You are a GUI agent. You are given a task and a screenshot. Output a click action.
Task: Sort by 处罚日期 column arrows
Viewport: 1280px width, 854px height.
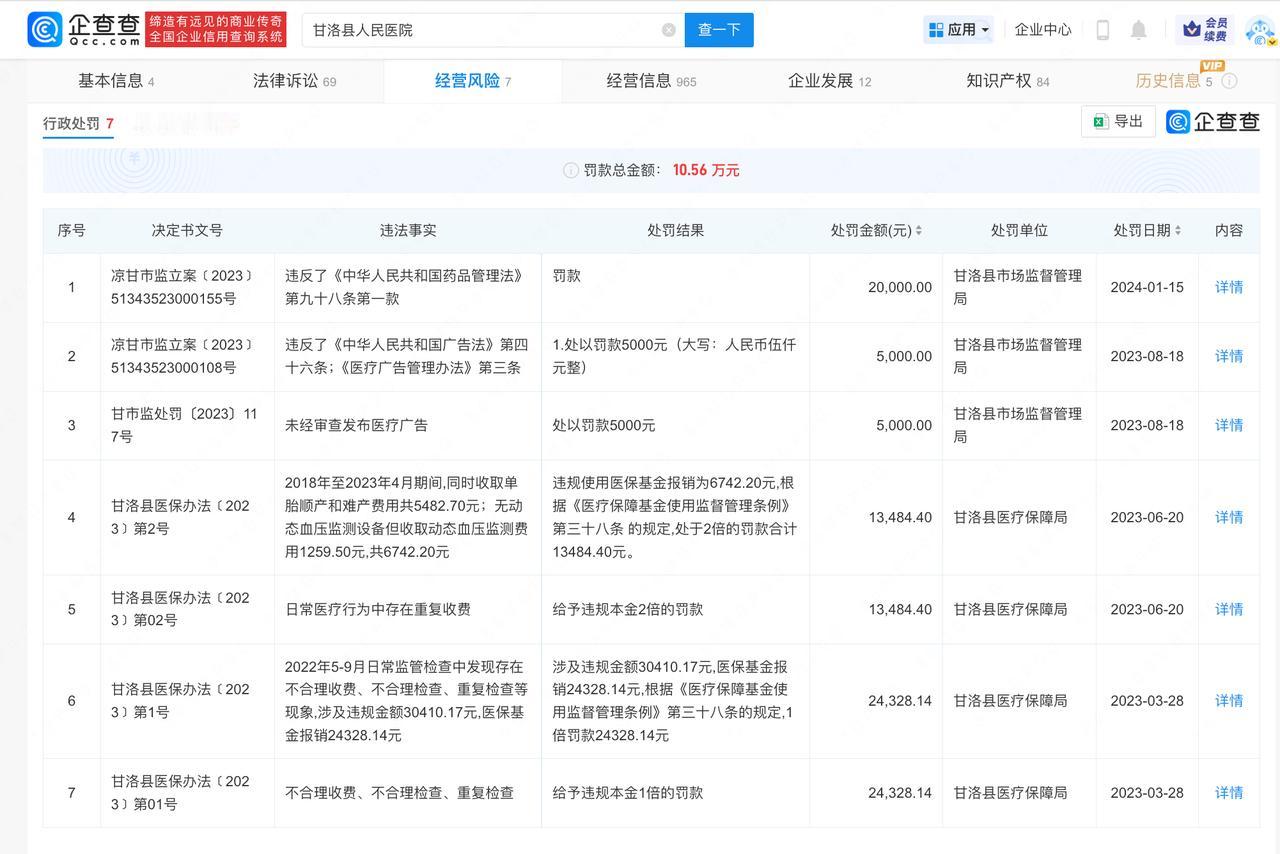point(1178,231)
